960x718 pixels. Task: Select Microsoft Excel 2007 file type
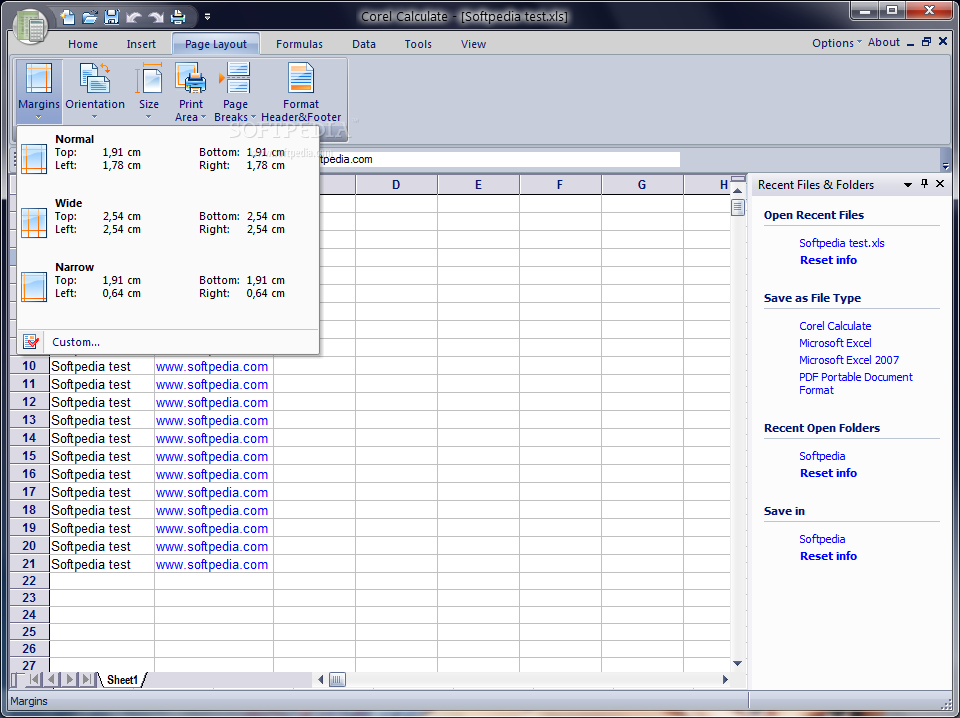tap(849, 360)
